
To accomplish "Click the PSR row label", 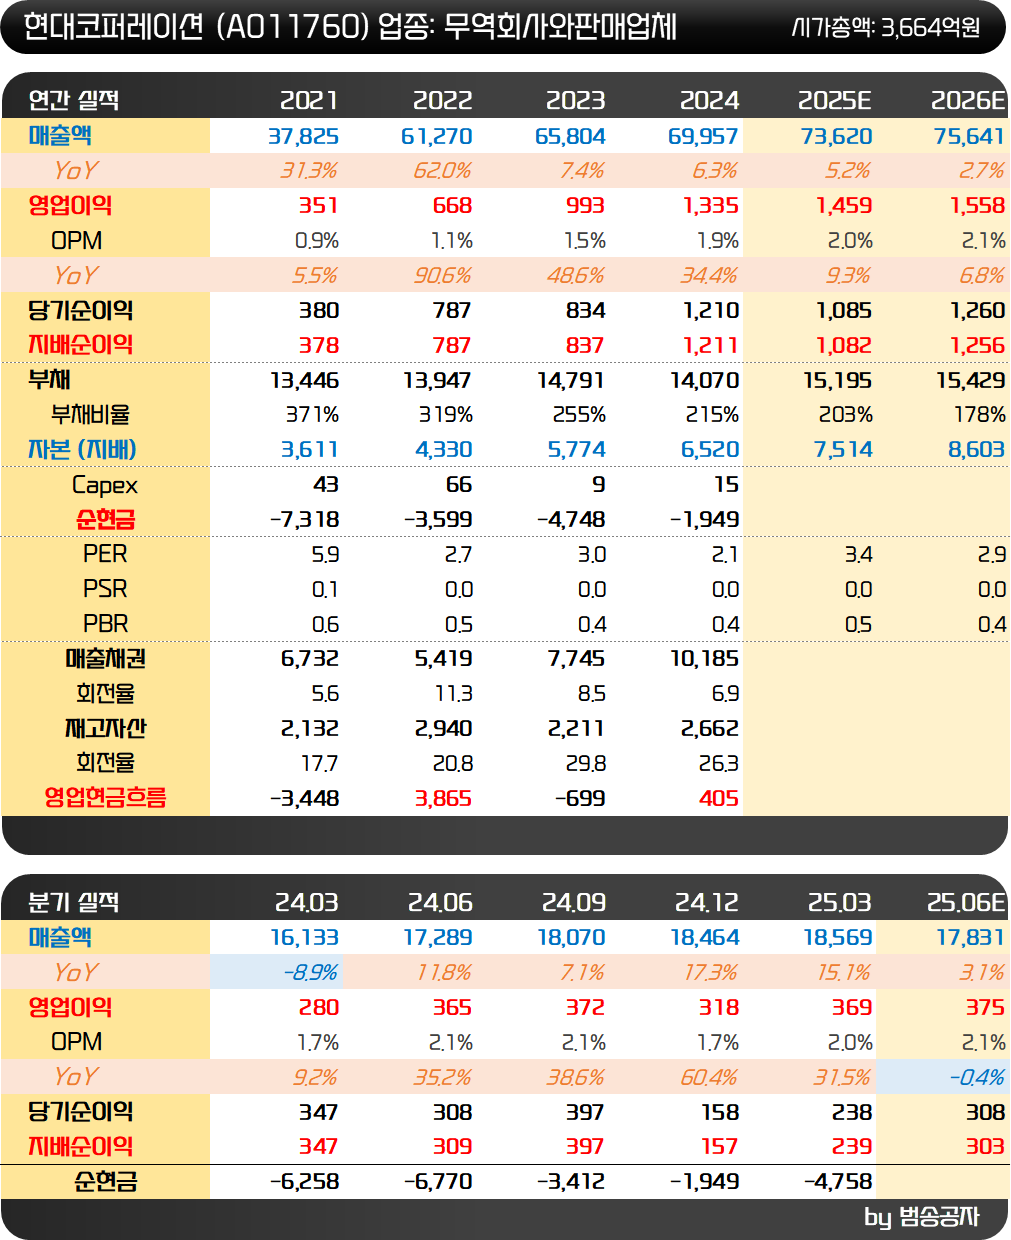I will (105, 589).
